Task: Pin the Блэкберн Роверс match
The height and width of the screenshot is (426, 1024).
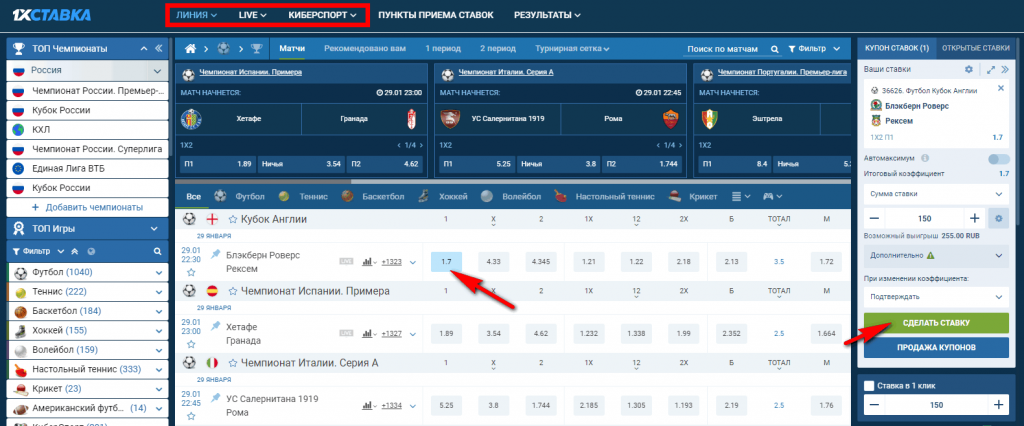Action: point(216,255)
